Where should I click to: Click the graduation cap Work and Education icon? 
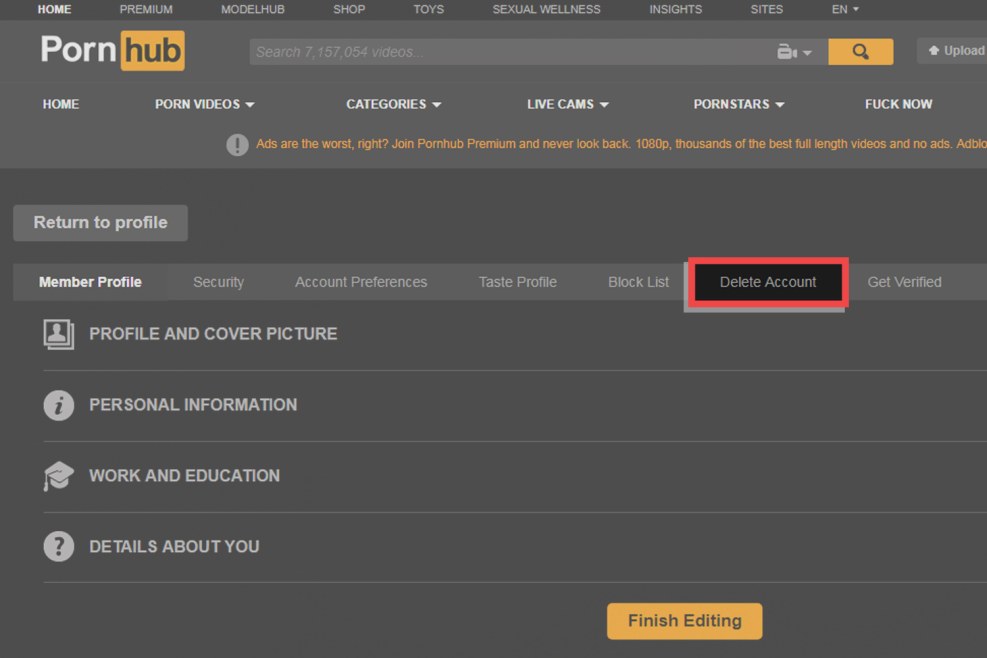59,476
